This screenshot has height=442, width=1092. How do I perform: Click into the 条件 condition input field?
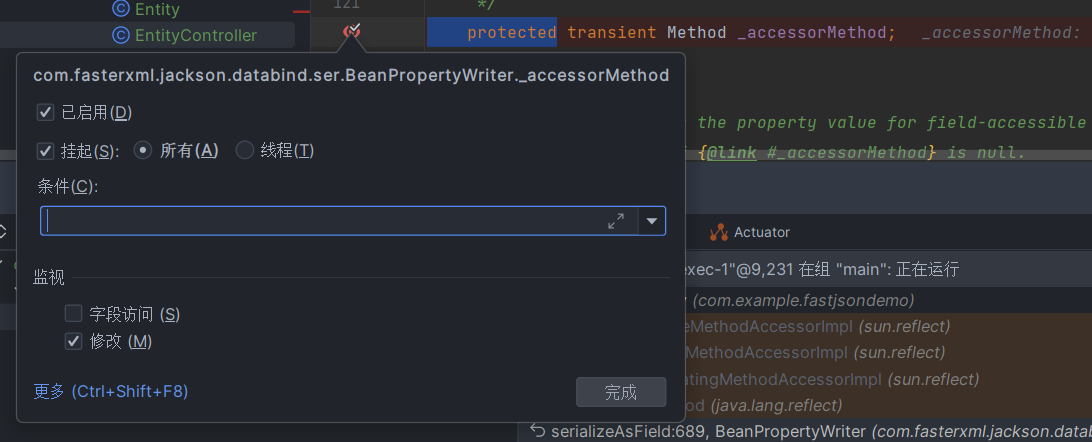pos(320,221)
